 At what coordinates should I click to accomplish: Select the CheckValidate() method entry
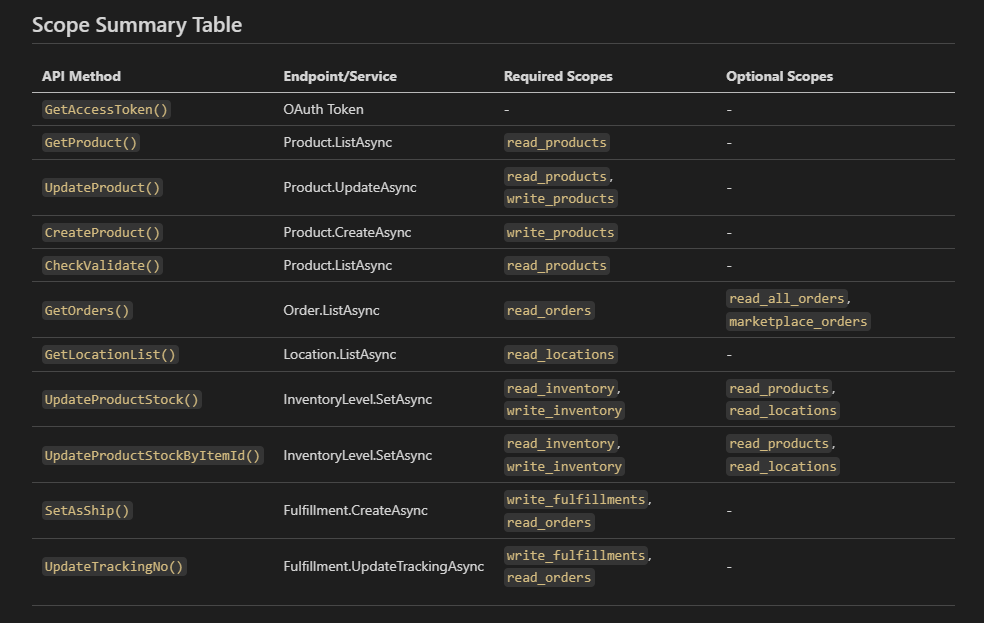pyautogui.click(x=102, y=265)
